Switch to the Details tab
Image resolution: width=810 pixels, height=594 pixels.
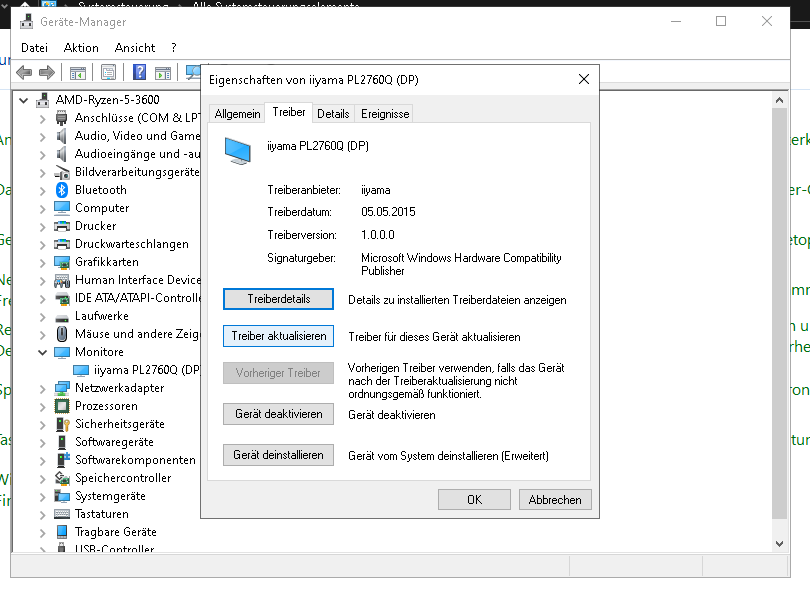[x=333, y=114]
